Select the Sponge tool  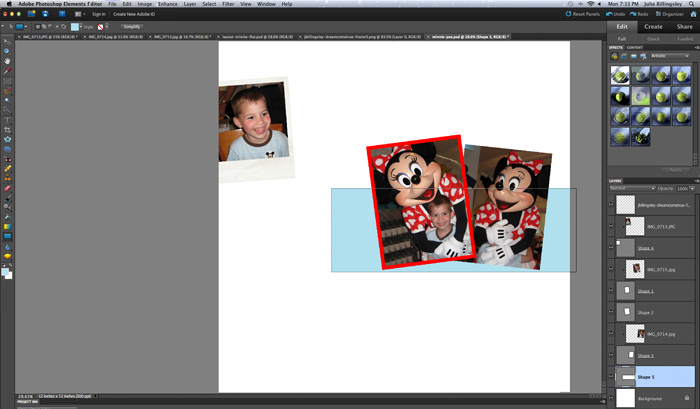click(7, 257)
